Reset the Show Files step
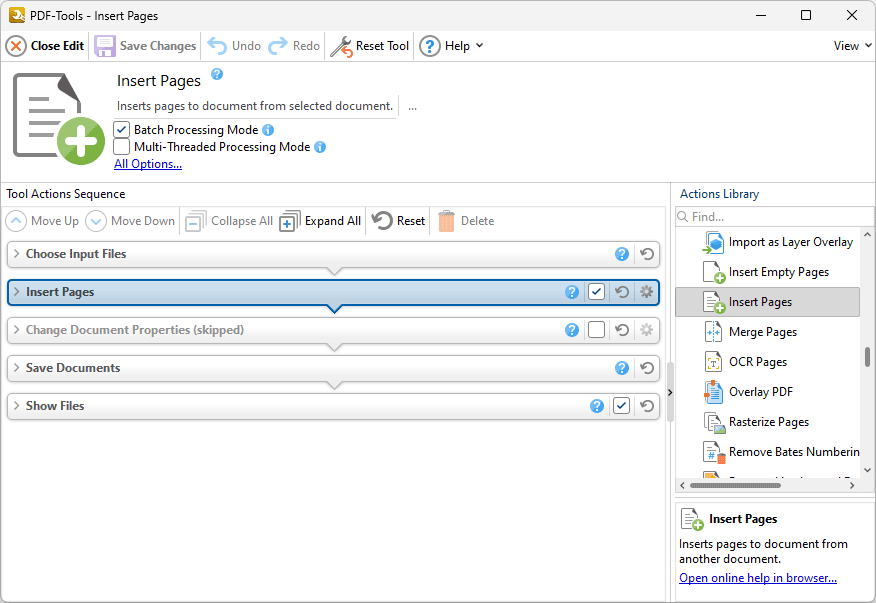 click(647, 406)
